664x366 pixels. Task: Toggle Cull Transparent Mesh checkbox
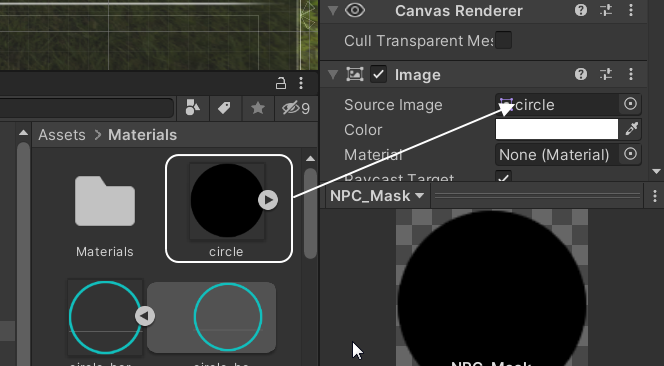point(504,41)
